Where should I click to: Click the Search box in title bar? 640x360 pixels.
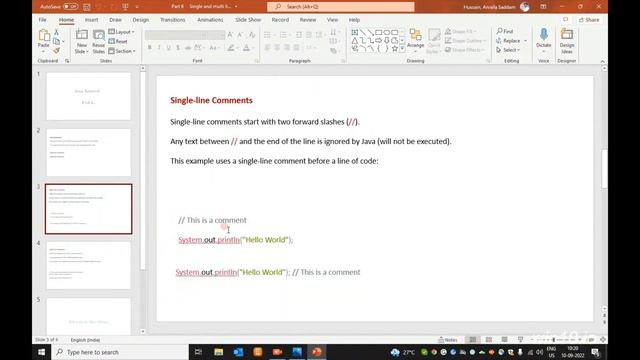(341, 7)
